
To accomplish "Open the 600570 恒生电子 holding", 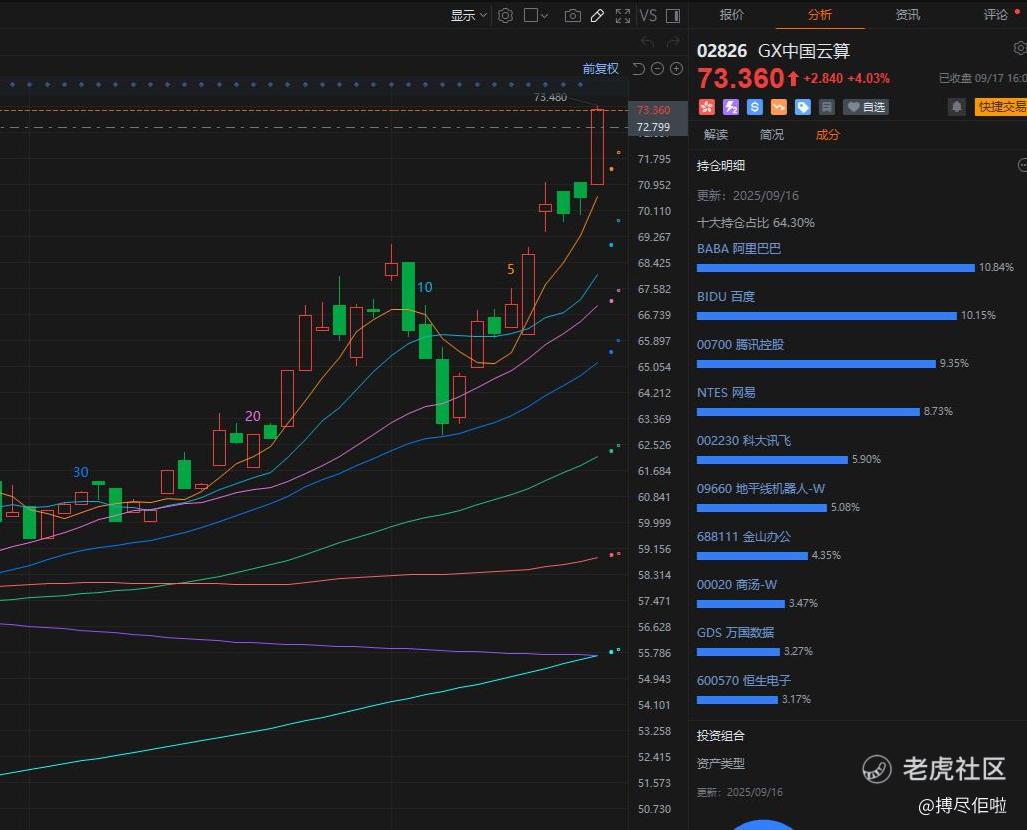I will pyautogui.click(x=743, y=681).
